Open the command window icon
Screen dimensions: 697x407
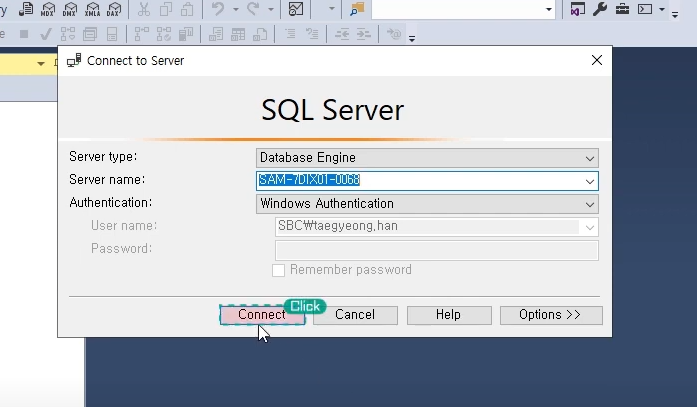pos(645,9)
